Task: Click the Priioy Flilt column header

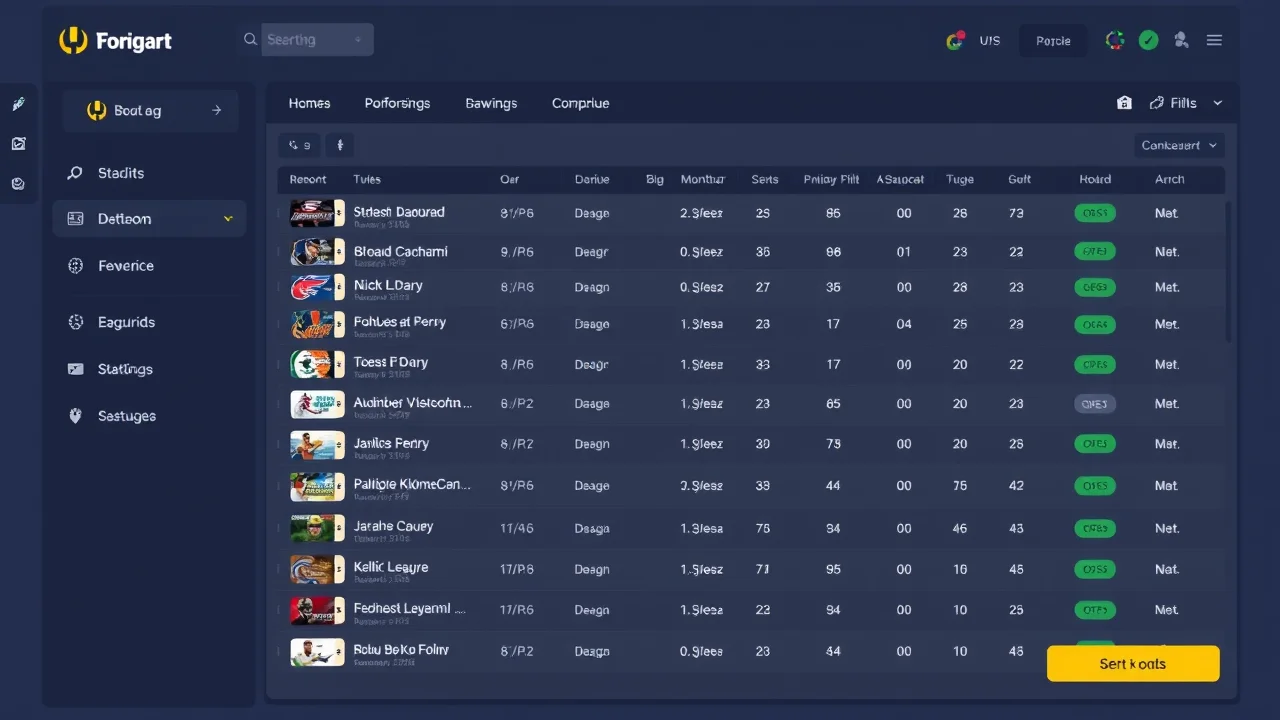Action: tap(831, 180)
